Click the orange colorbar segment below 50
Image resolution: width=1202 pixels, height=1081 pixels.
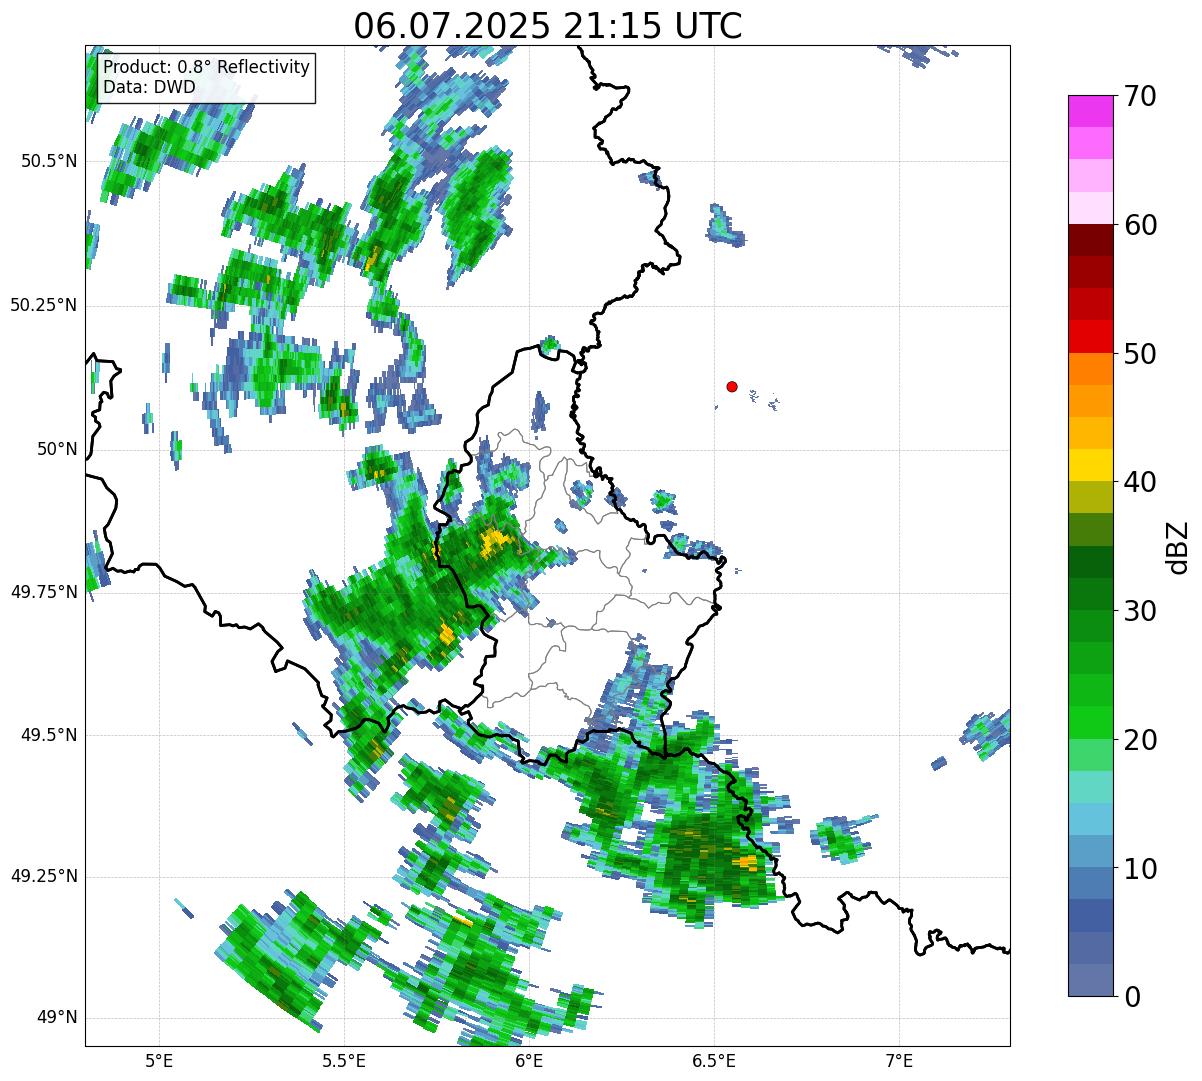[x=1089, y=369]
